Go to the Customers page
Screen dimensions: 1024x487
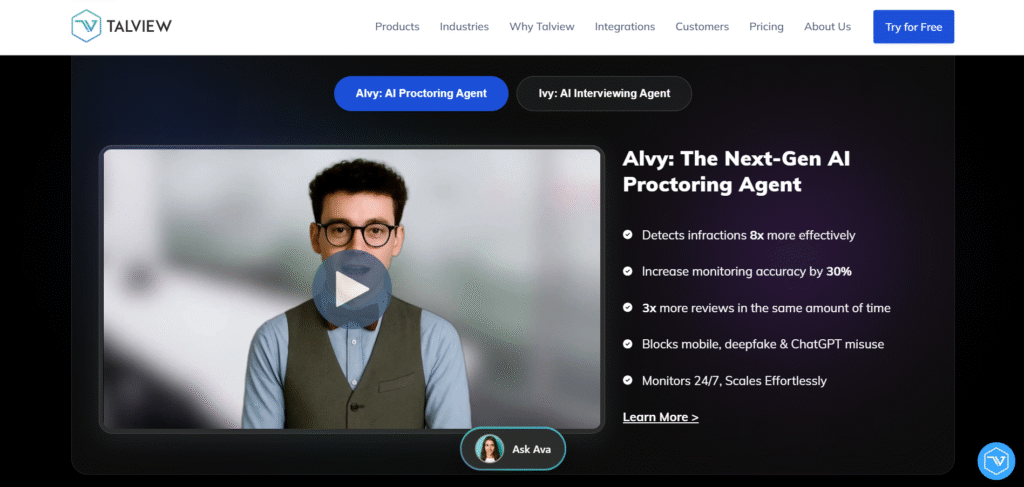(702, 27)
